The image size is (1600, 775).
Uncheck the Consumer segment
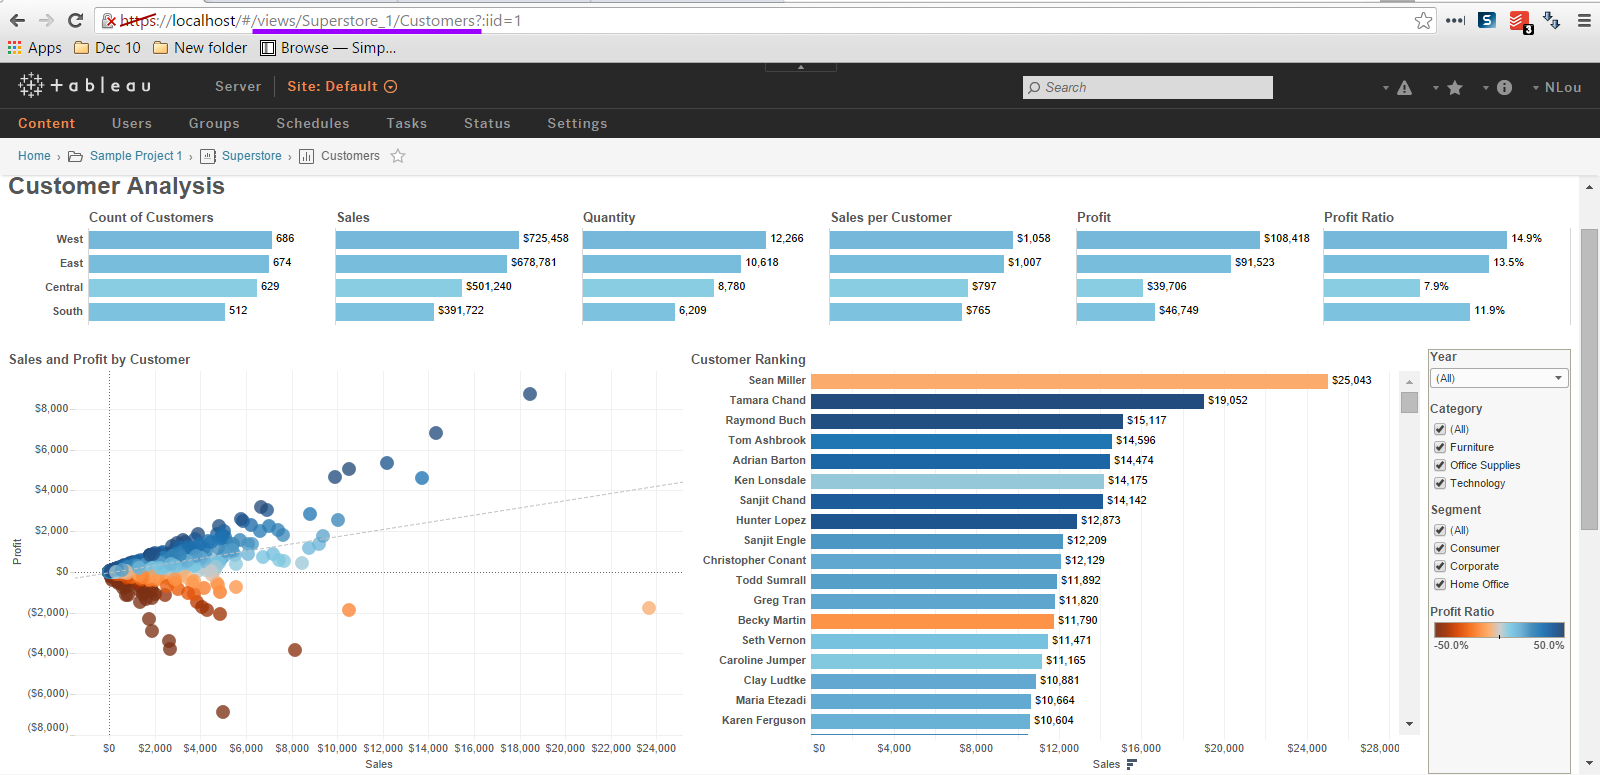[x=1440, y=549]
